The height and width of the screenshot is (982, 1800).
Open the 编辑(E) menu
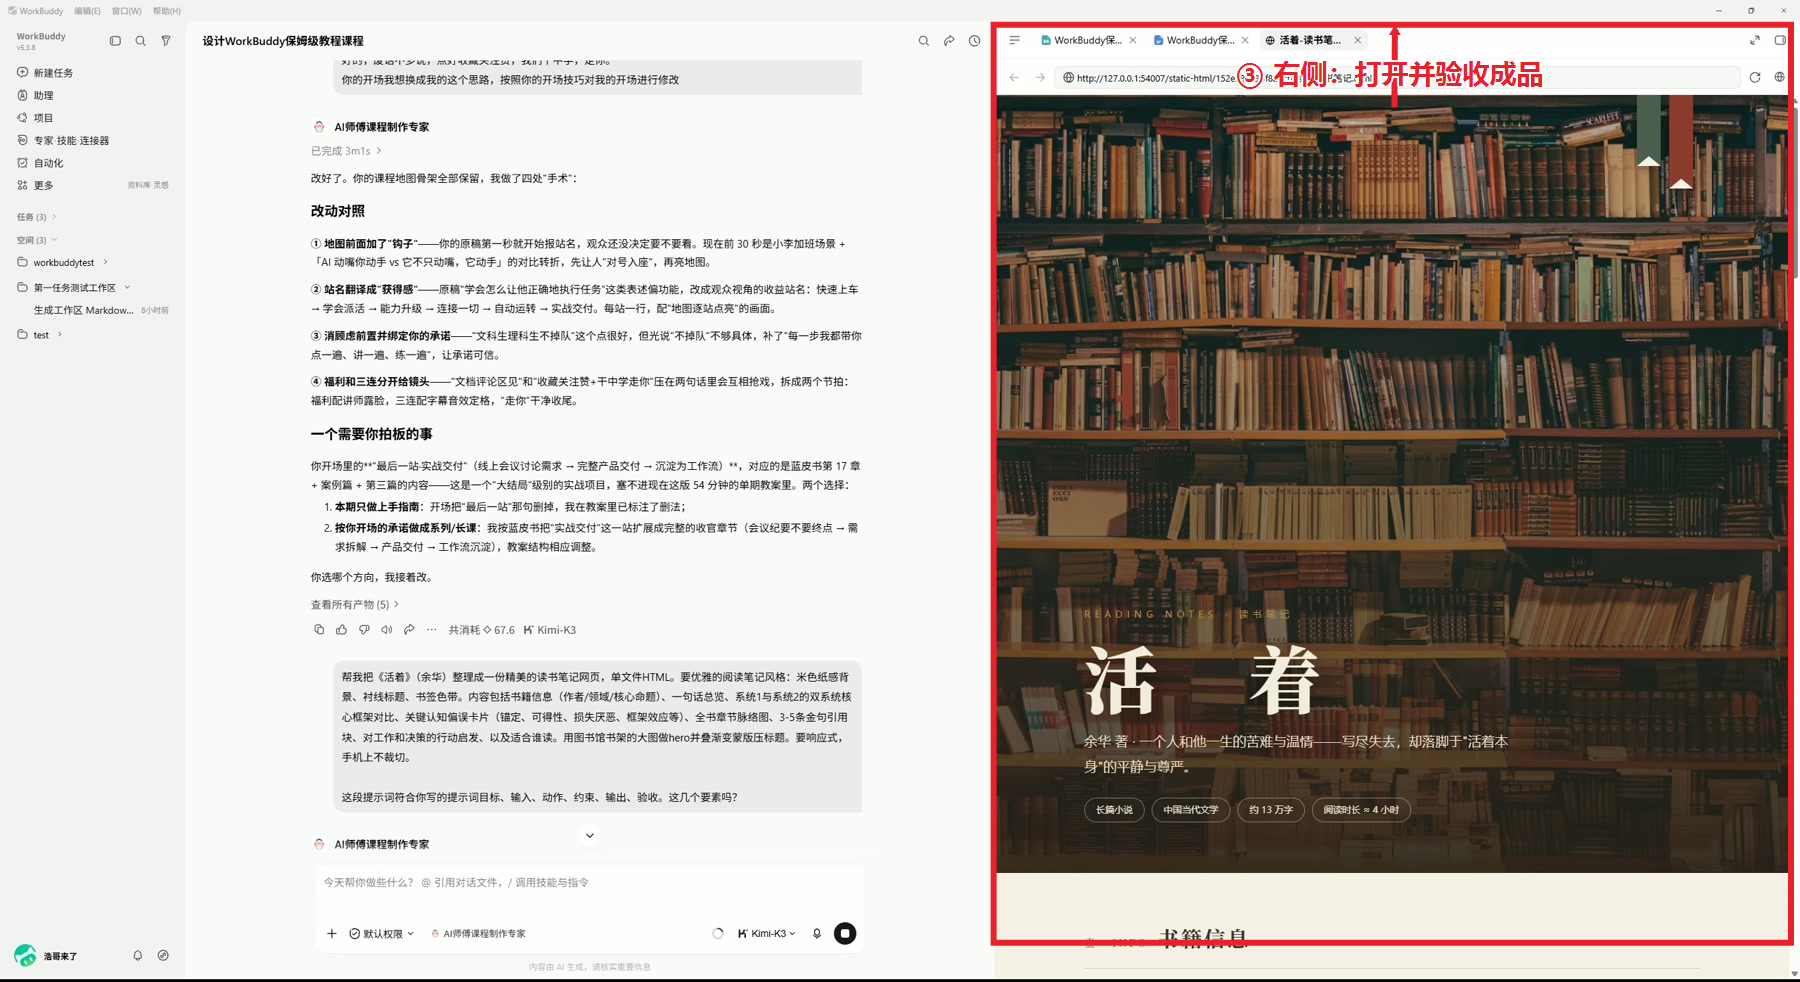tap(87, 11)
